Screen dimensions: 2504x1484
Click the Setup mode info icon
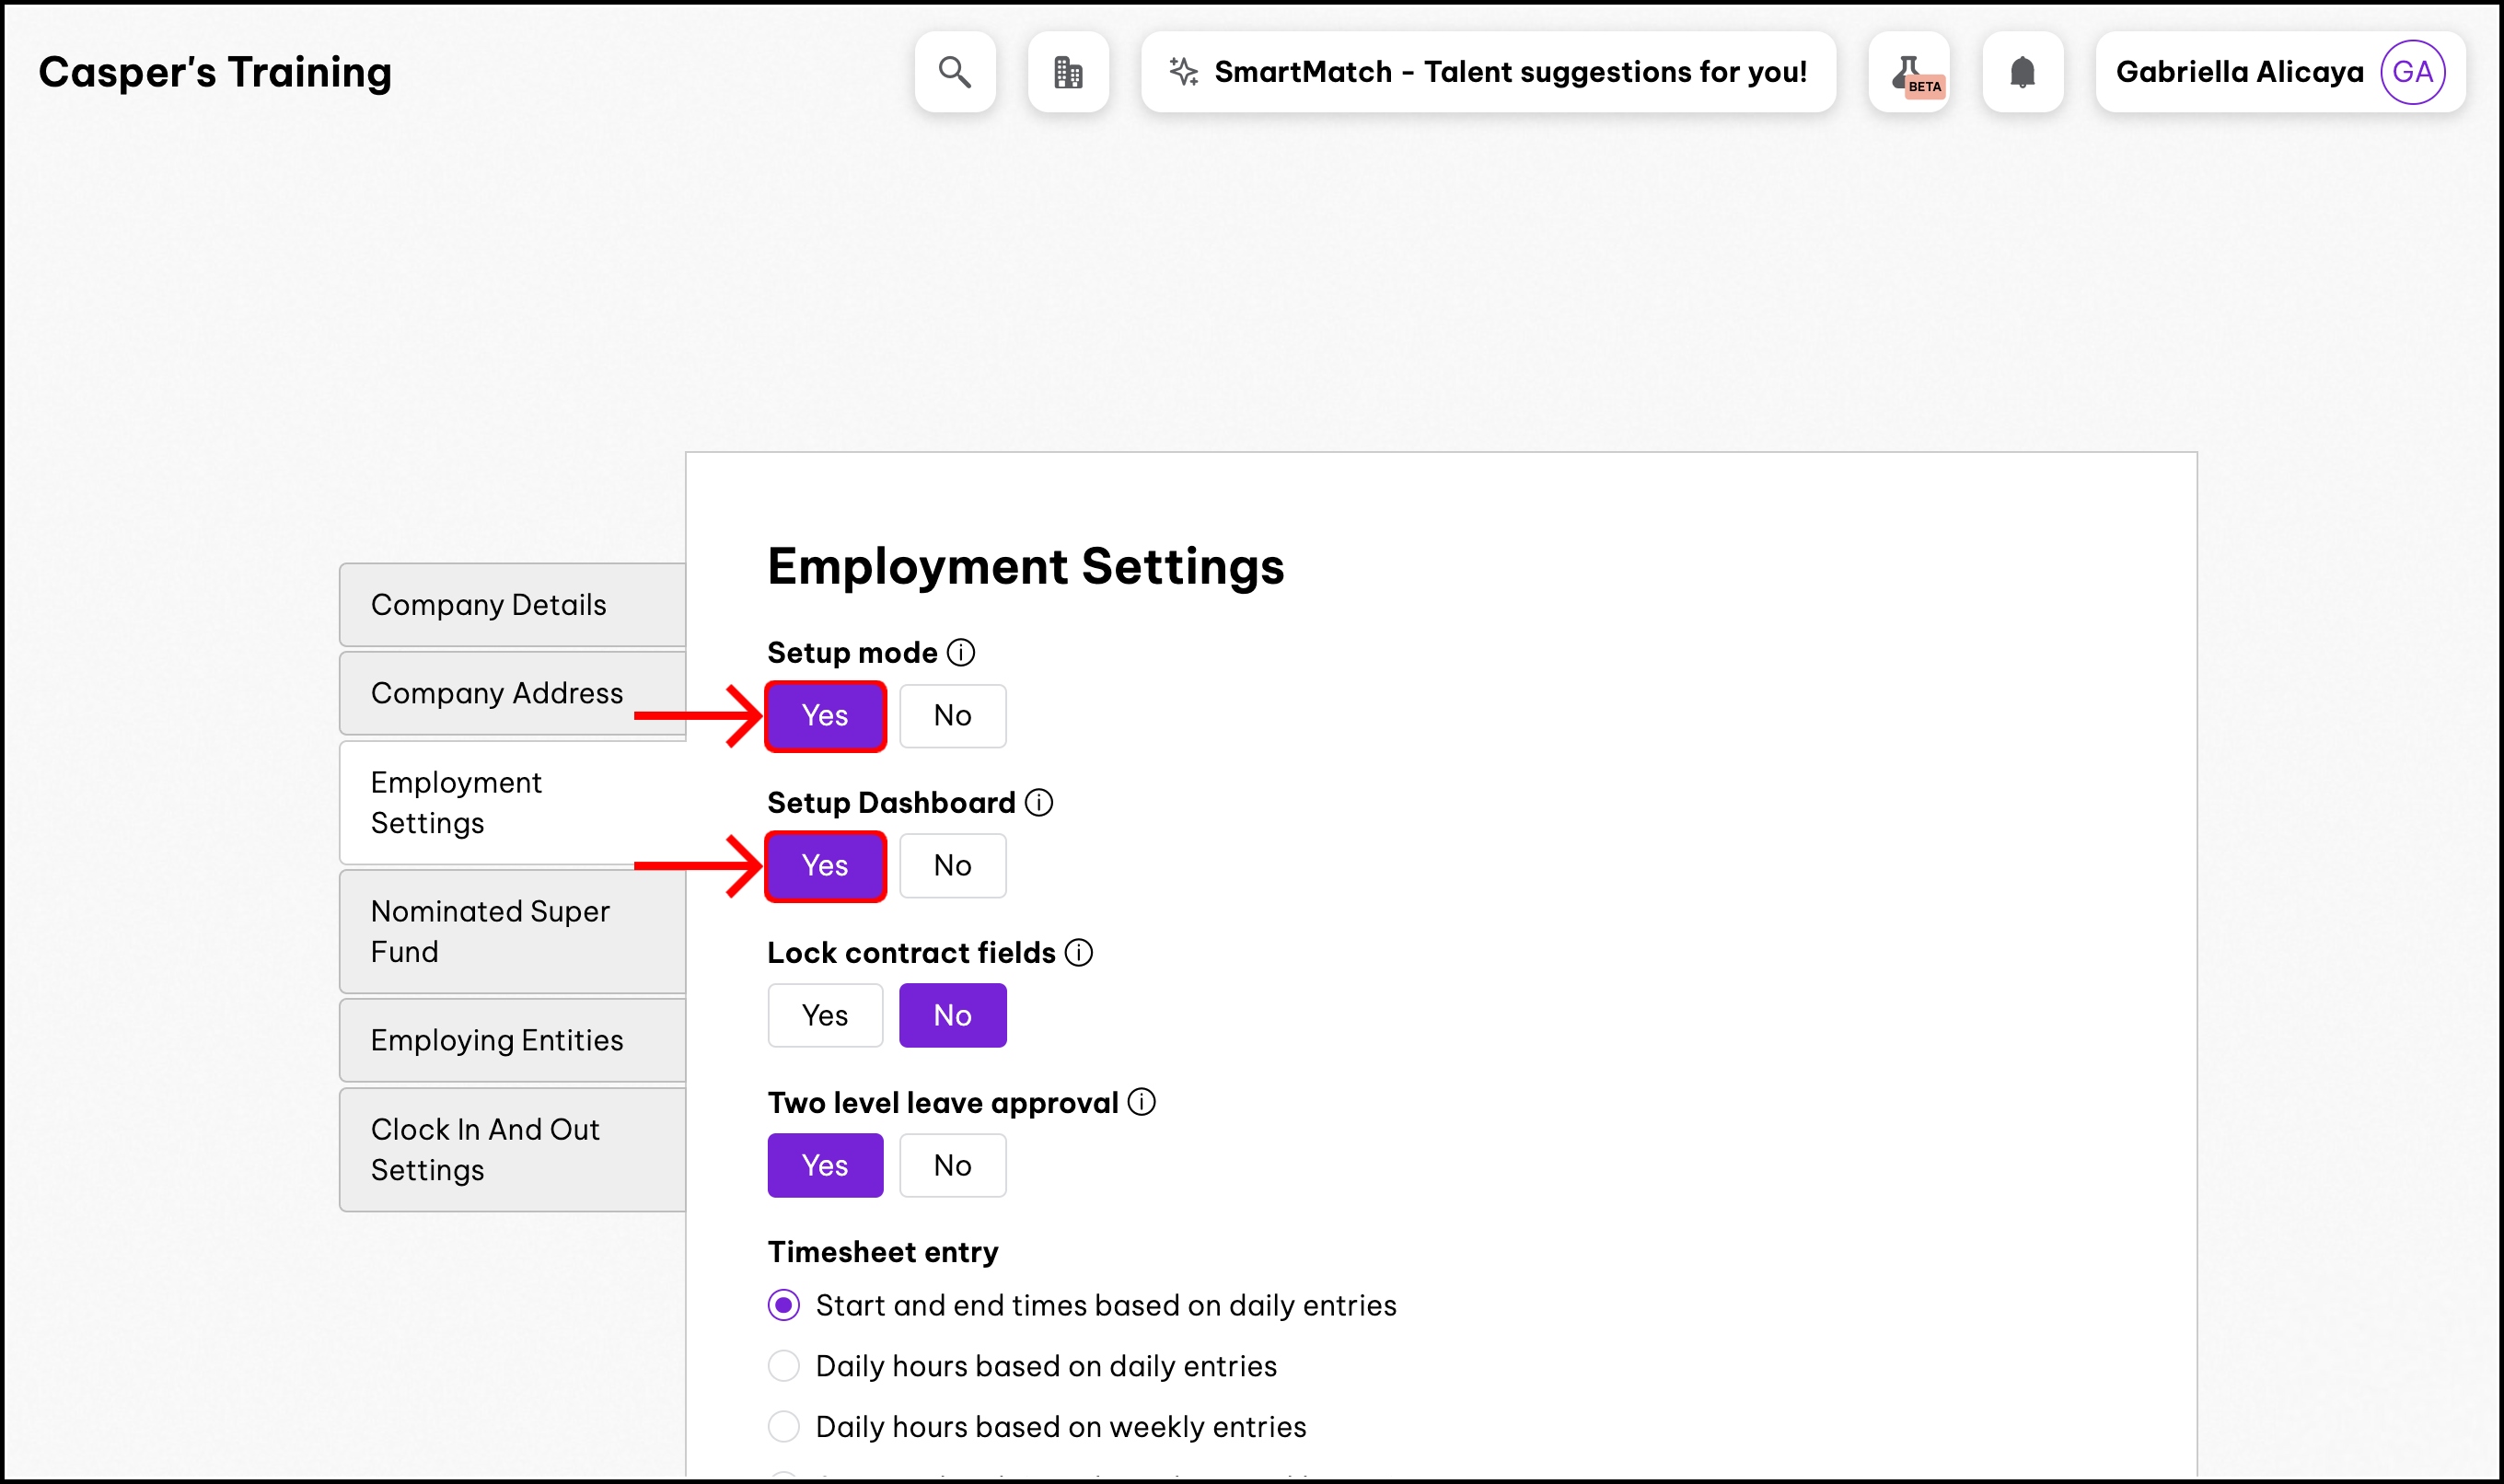[x=961, y=653]
